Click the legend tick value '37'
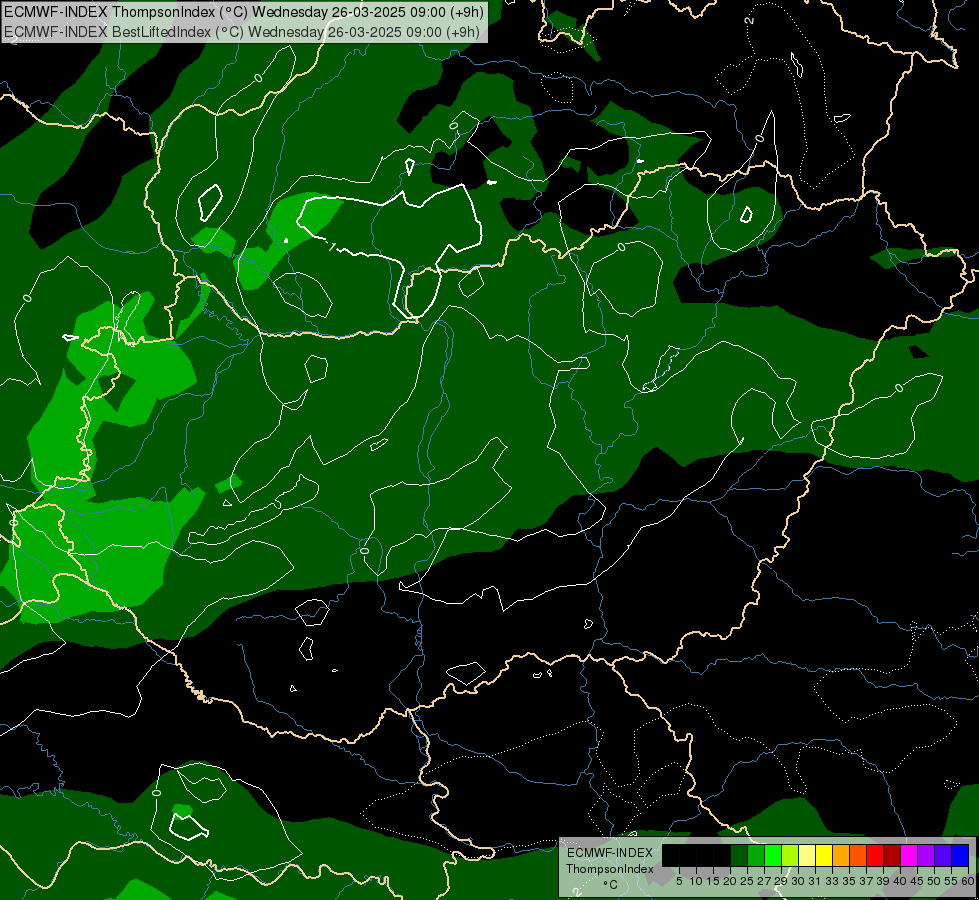979x900 pixels. pos(866,881)
